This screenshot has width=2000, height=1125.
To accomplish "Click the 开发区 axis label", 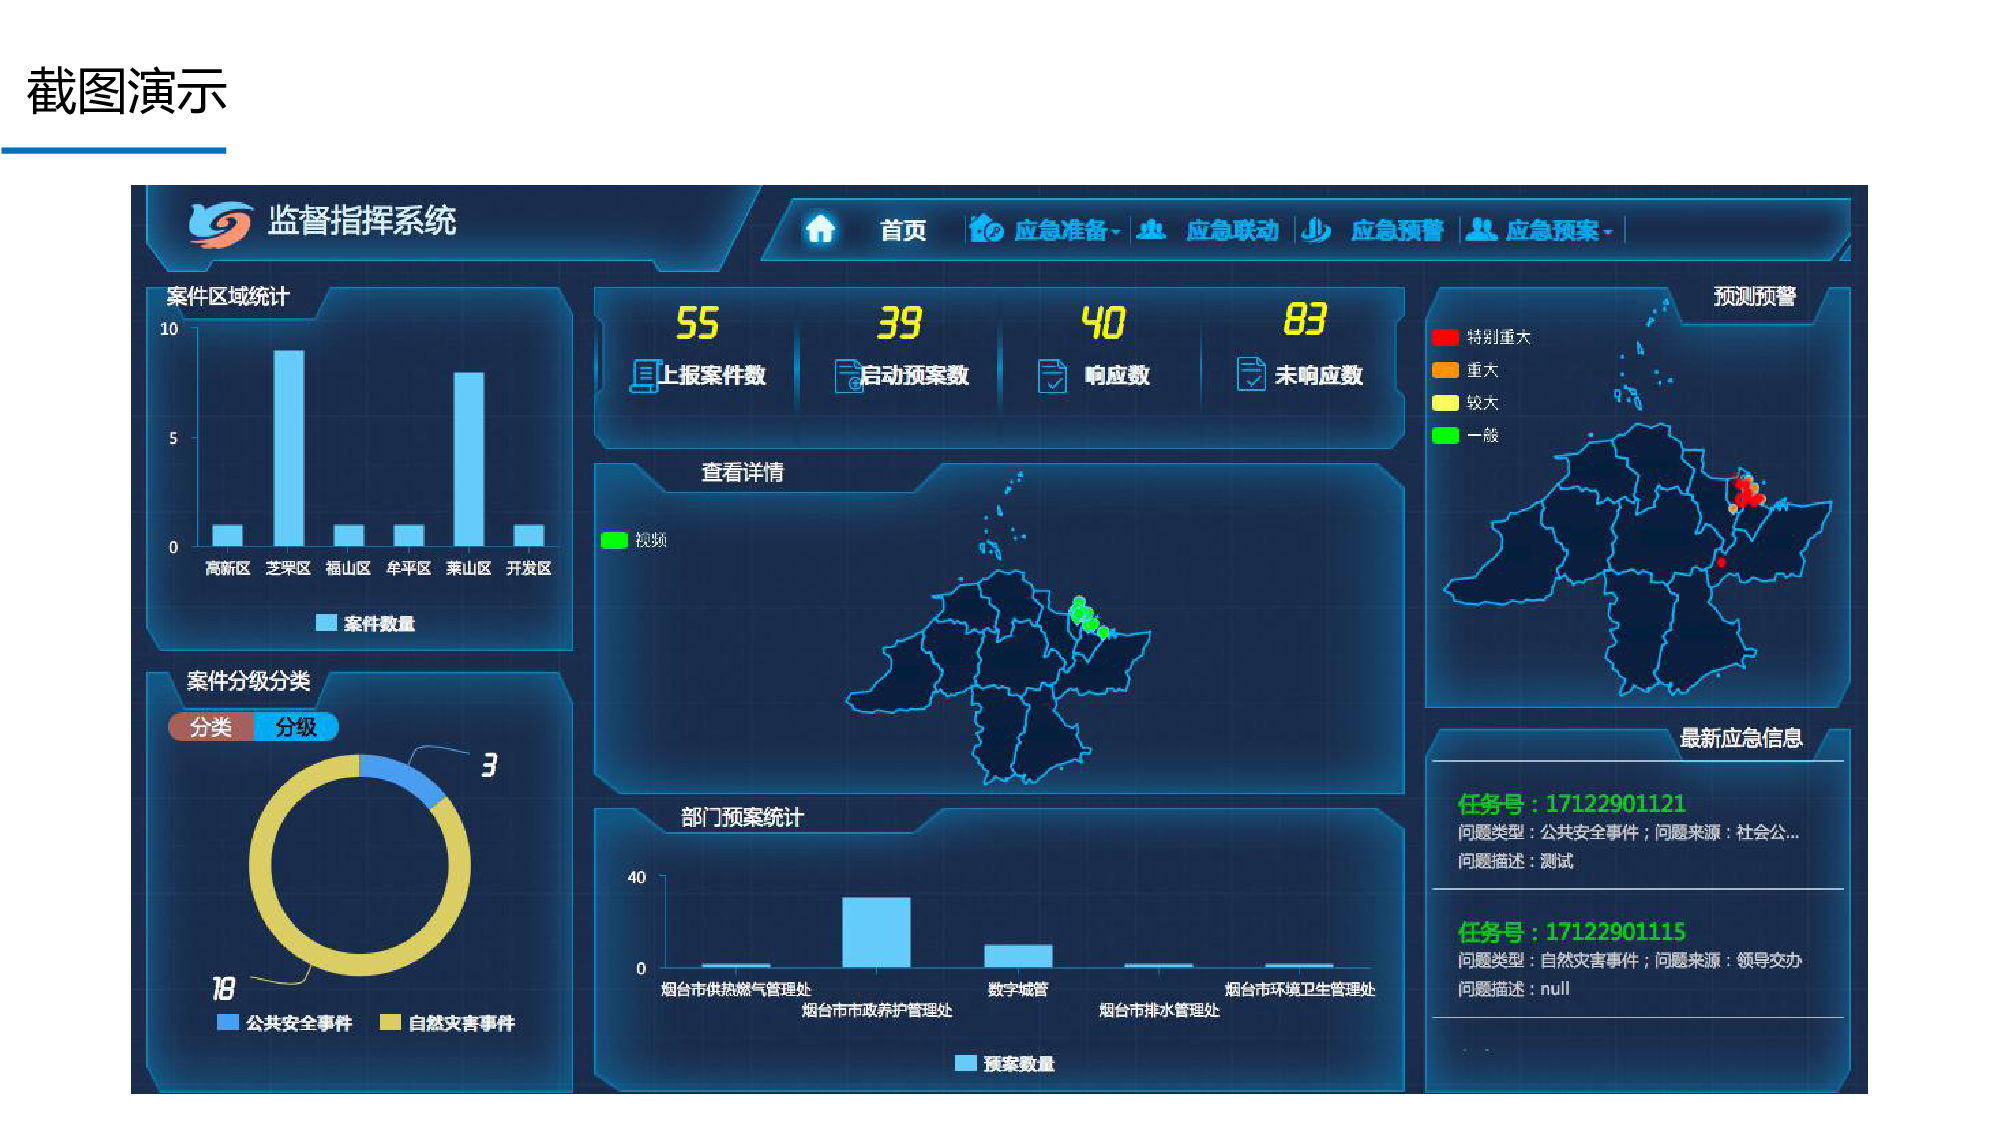I will tap(529, 568).
